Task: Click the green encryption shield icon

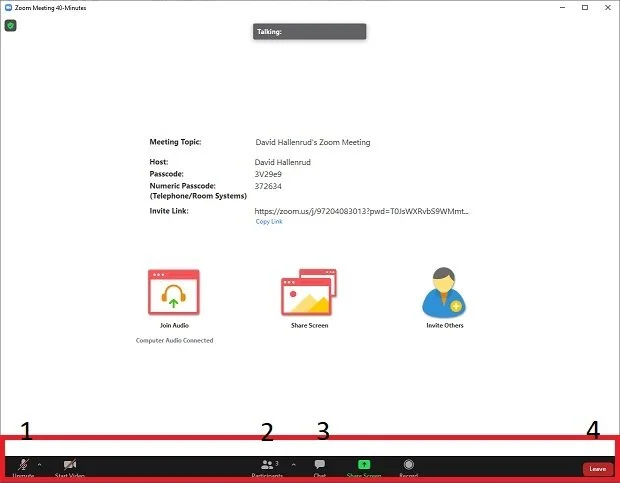Action: (10, 26)
